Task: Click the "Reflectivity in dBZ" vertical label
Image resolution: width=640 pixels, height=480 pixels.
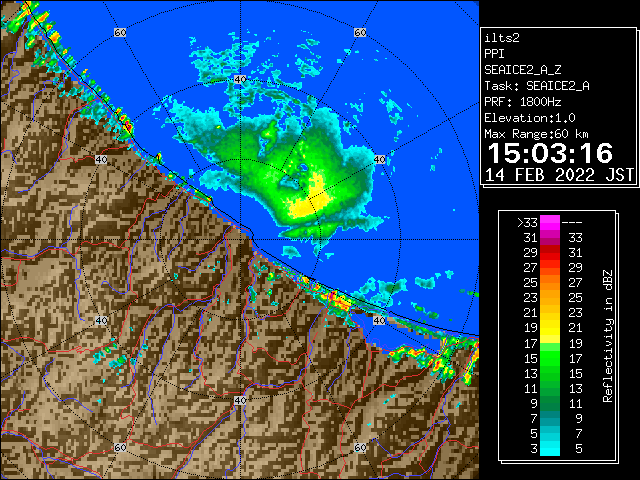Action: pyautogui.click(x=608, y=336)
